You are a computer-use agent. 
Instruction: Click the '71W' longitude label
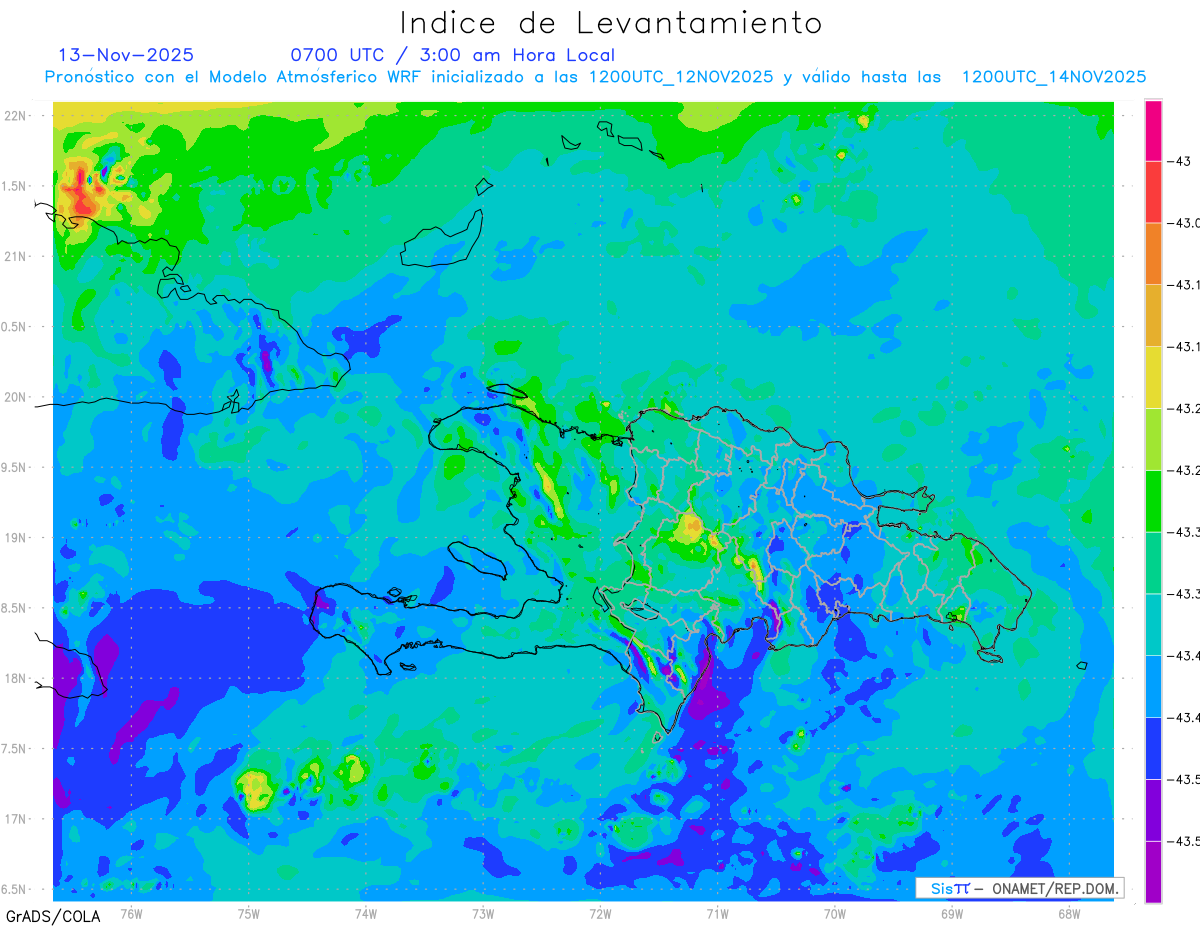point(717,914)
